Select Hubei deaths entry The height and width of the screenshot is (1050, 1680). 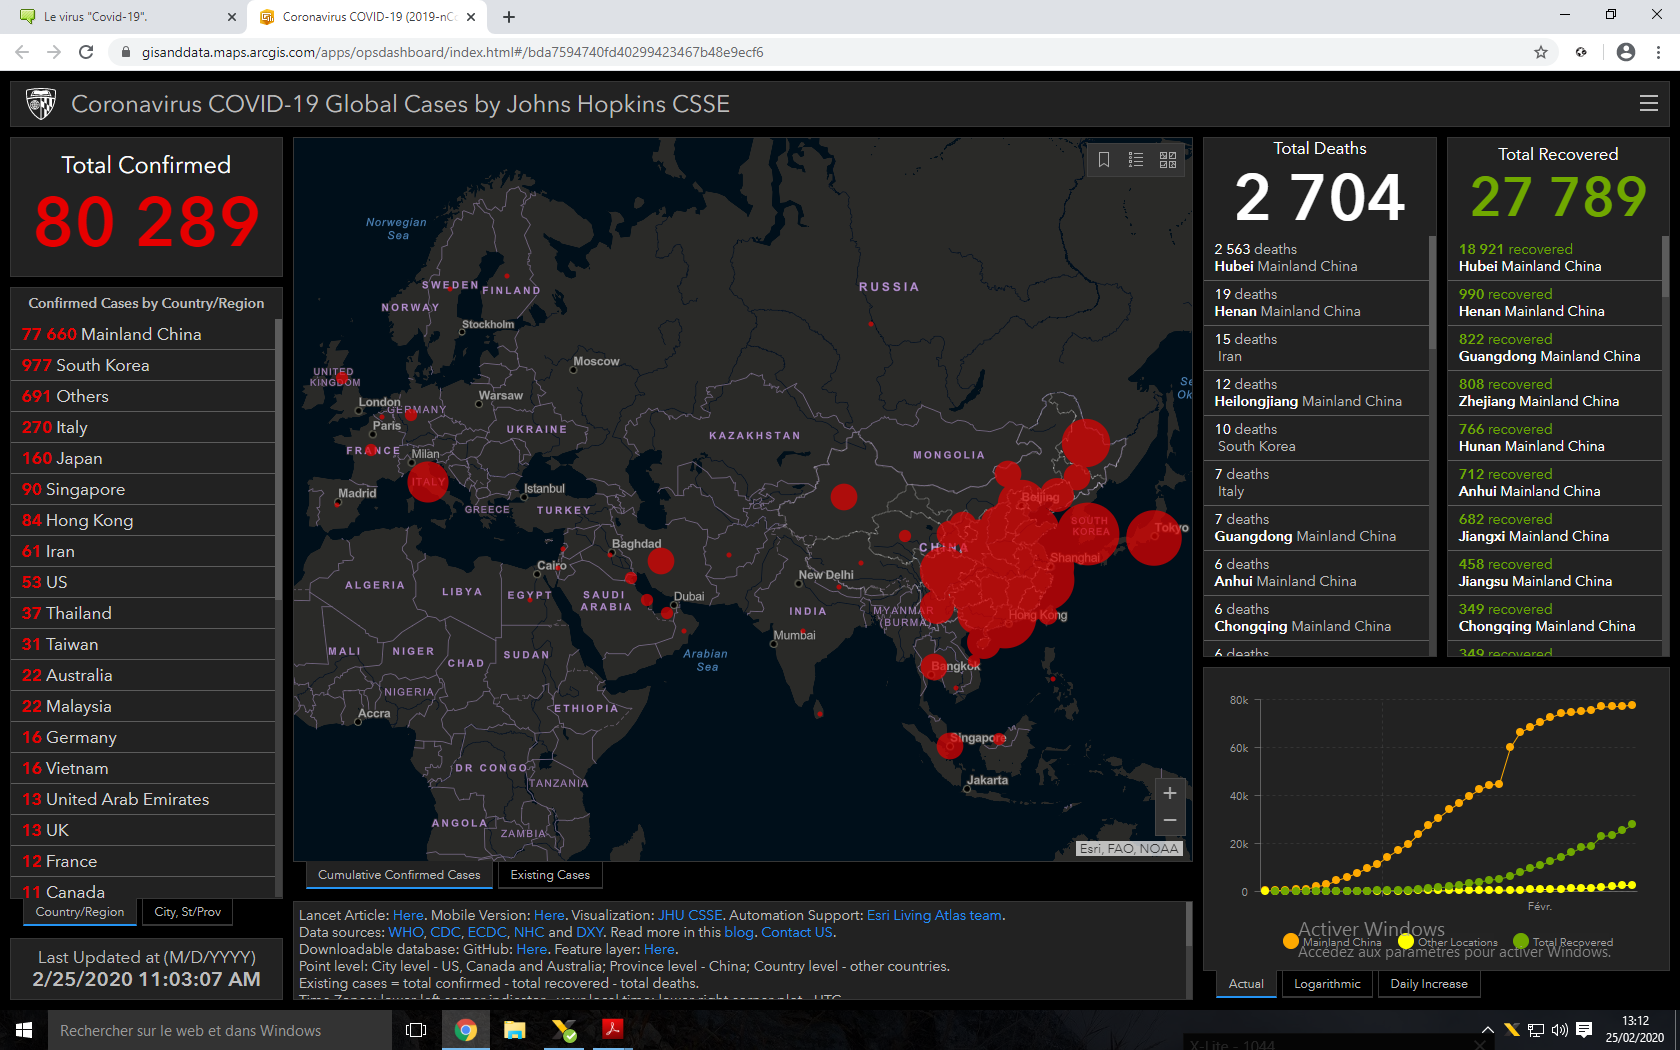pyautogui.click(x=1316, y=257)
